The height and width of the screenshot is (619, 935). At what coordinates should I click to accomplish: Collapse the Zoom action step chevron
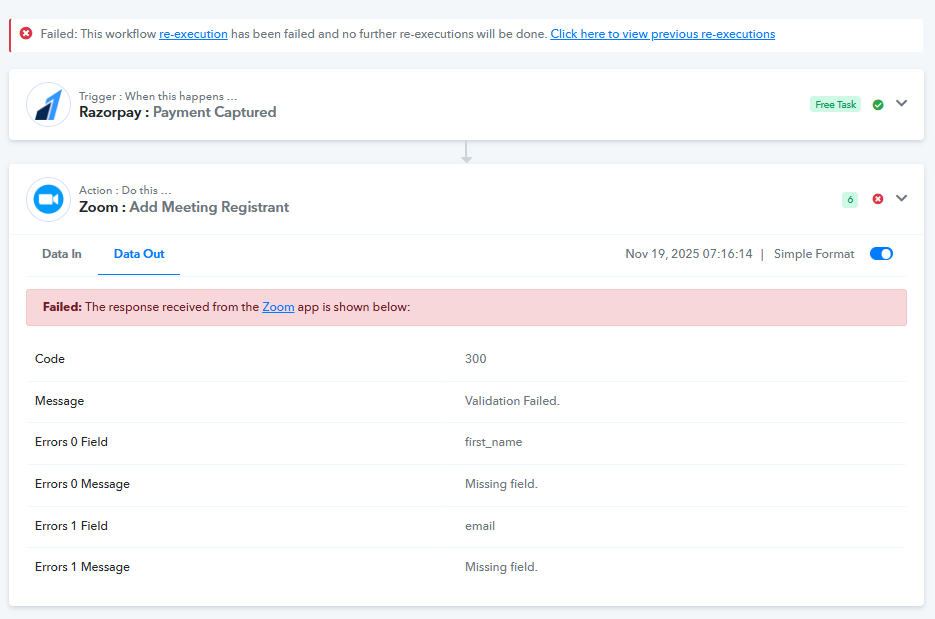point(902,198)
